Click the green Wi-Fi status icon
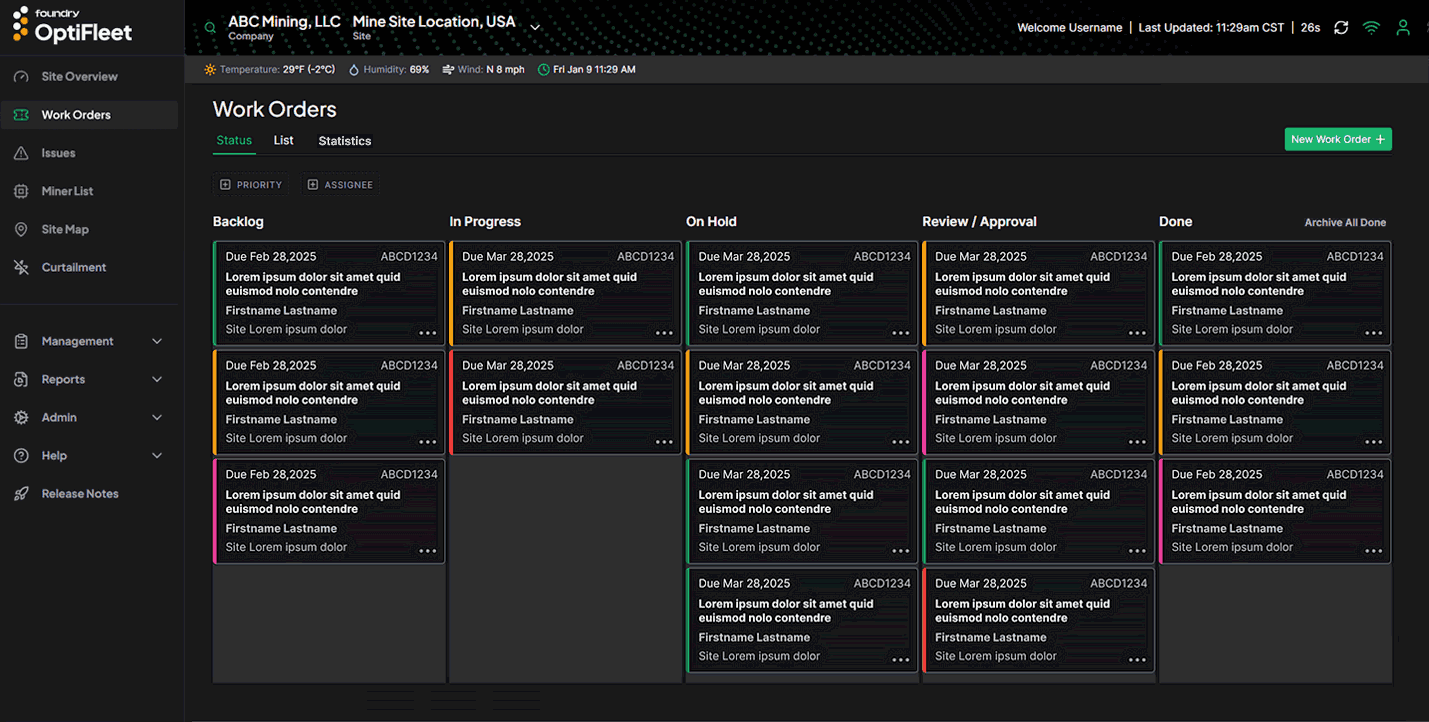1429x722 pixels. 1371,27
